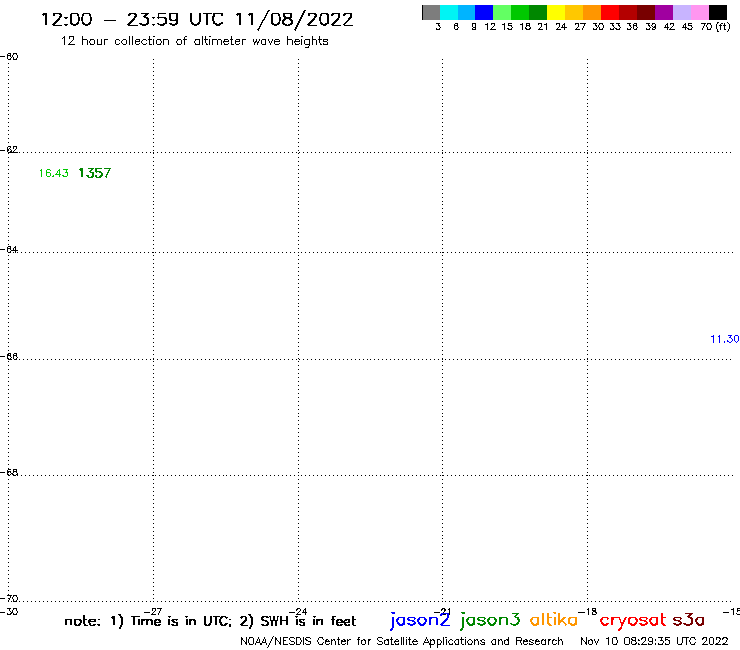Click the legend scale number 15
The height and width of the screenshot is (650, 740).
click(507, 27)
